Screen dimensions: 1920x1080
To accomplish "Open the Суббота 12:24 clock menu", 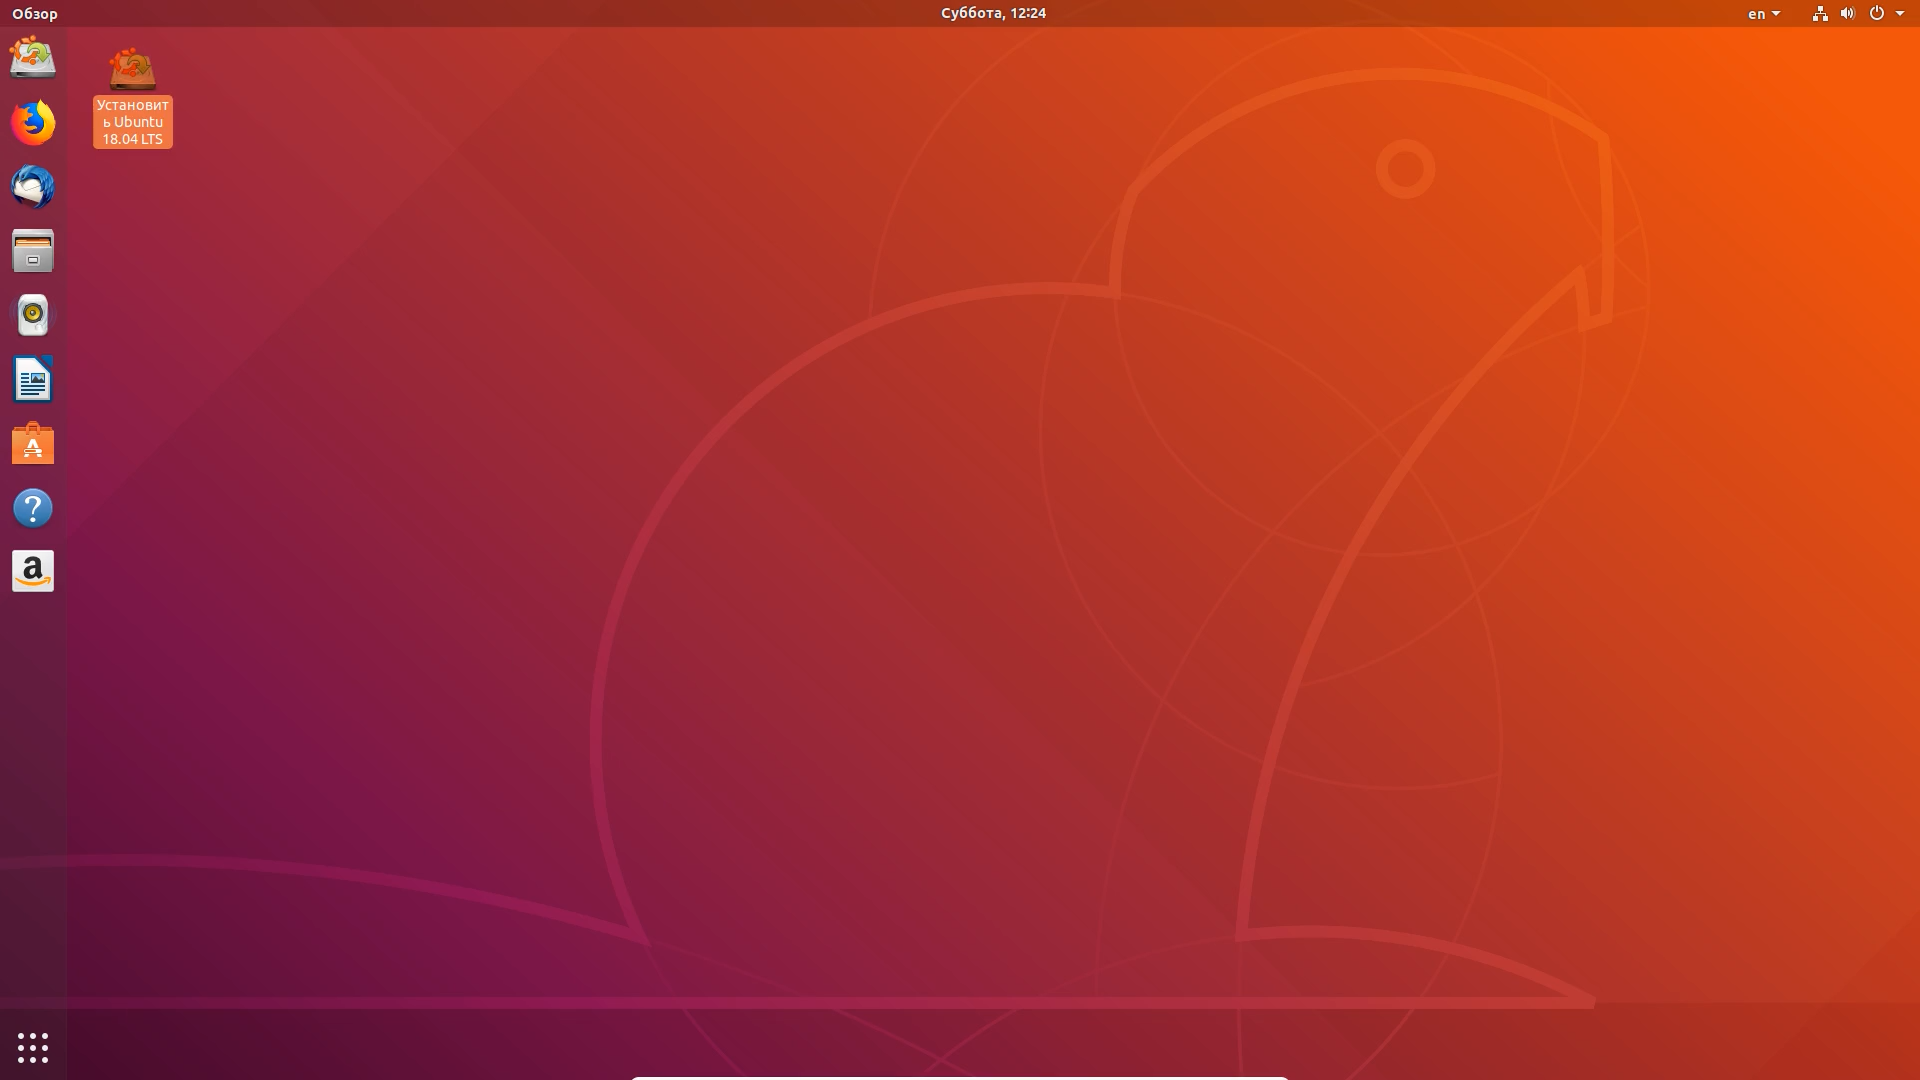I will coord(993,13).
